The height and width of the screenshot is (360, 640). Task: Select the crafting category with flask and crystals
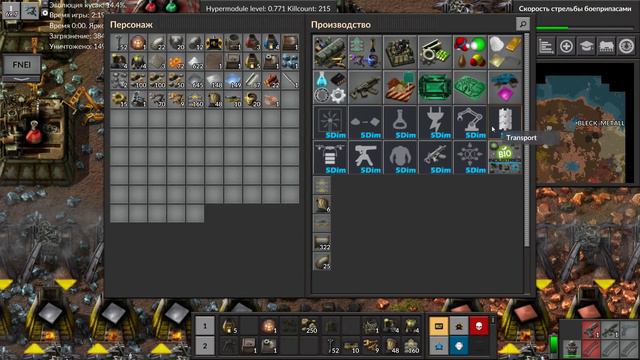click(365, 52)
